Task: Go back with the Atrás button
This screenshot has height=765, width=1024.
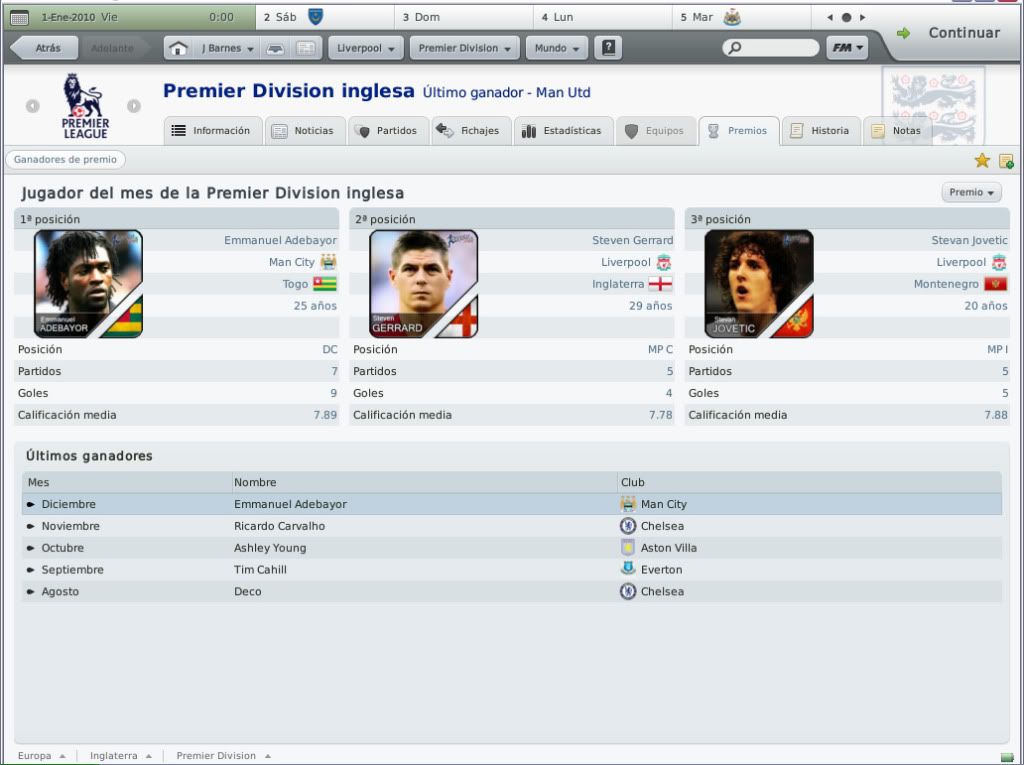Action: pyautogui.click(x=45, y=48)
